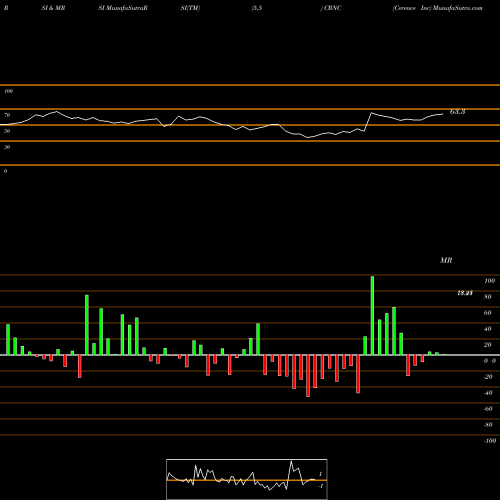Click the MR axis label 80
Screen dimensions: 500x500
488,297
